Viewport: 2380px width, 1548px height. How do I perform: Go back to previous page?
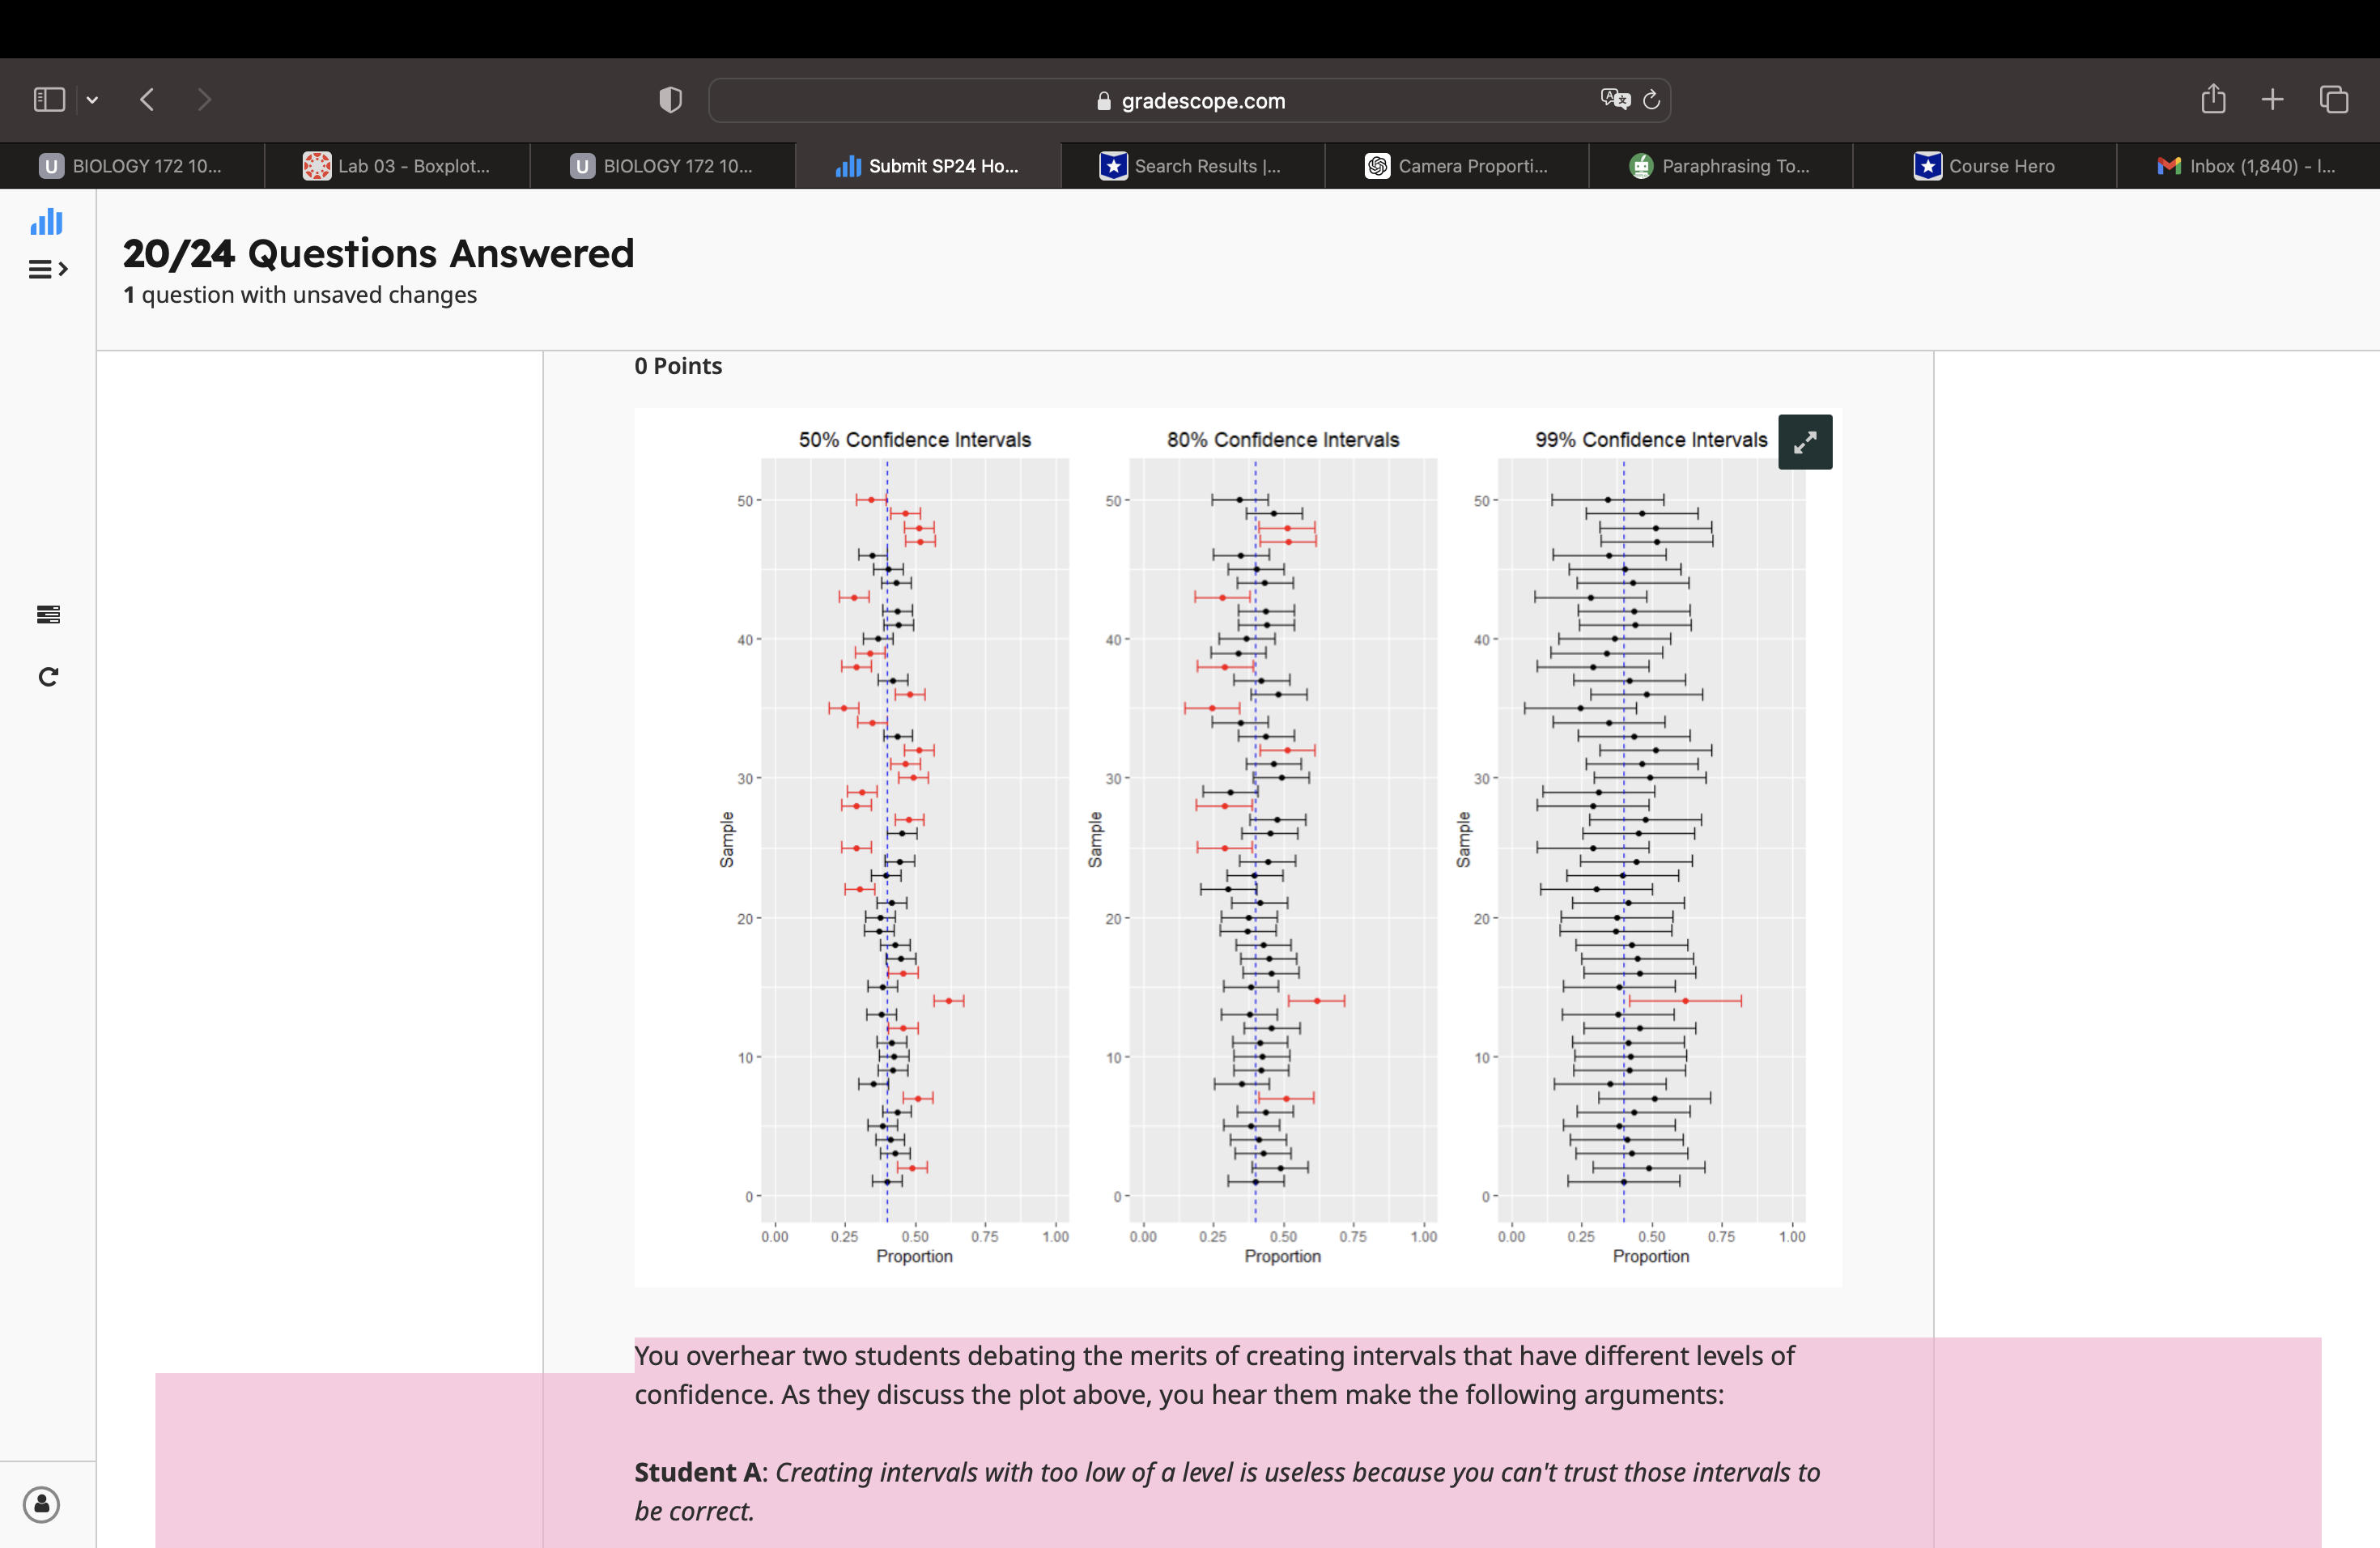(148, 100)
